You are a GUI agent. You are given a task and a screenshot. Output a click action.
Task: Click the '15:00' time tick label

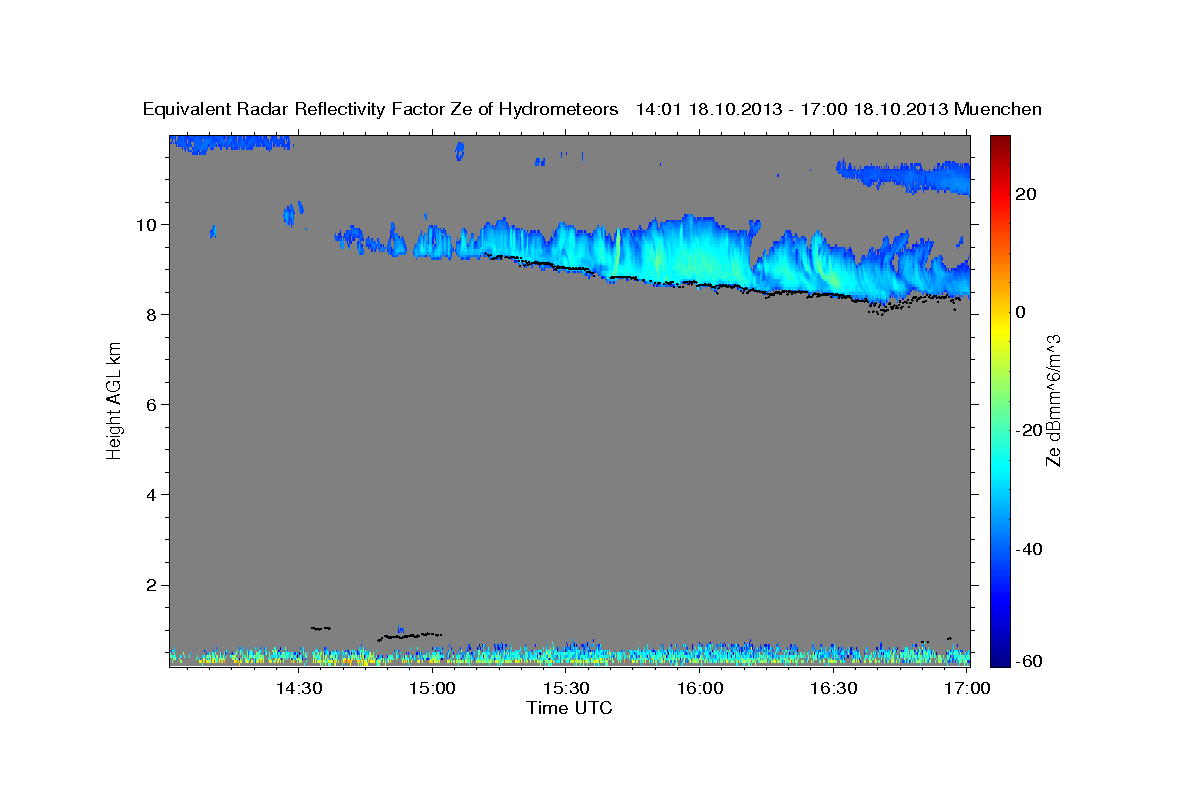(x=433, y=688)
